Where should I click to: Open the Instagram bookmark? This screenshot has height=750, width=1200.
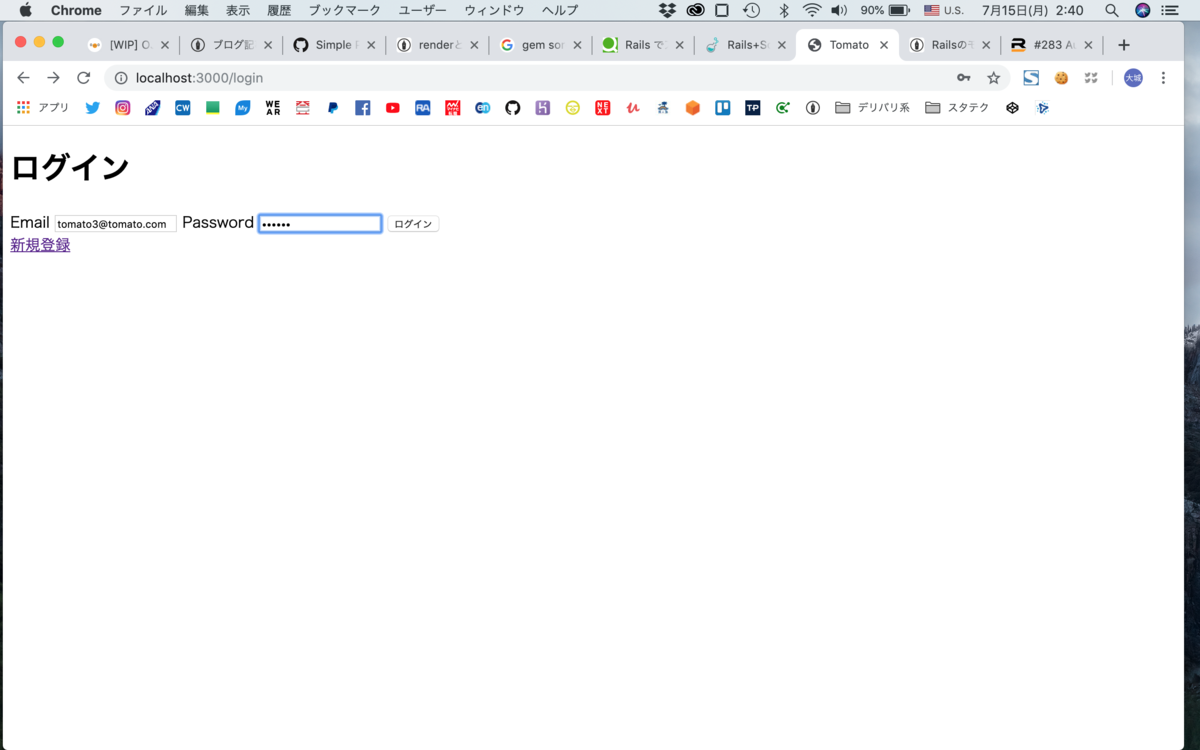[122, 107]
